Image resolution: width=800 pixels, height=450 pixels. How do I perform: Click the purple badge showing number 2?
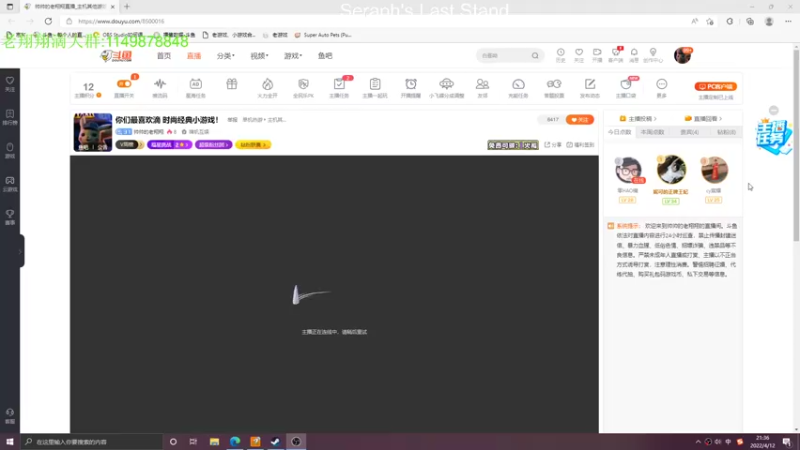[x=170, y=145]
